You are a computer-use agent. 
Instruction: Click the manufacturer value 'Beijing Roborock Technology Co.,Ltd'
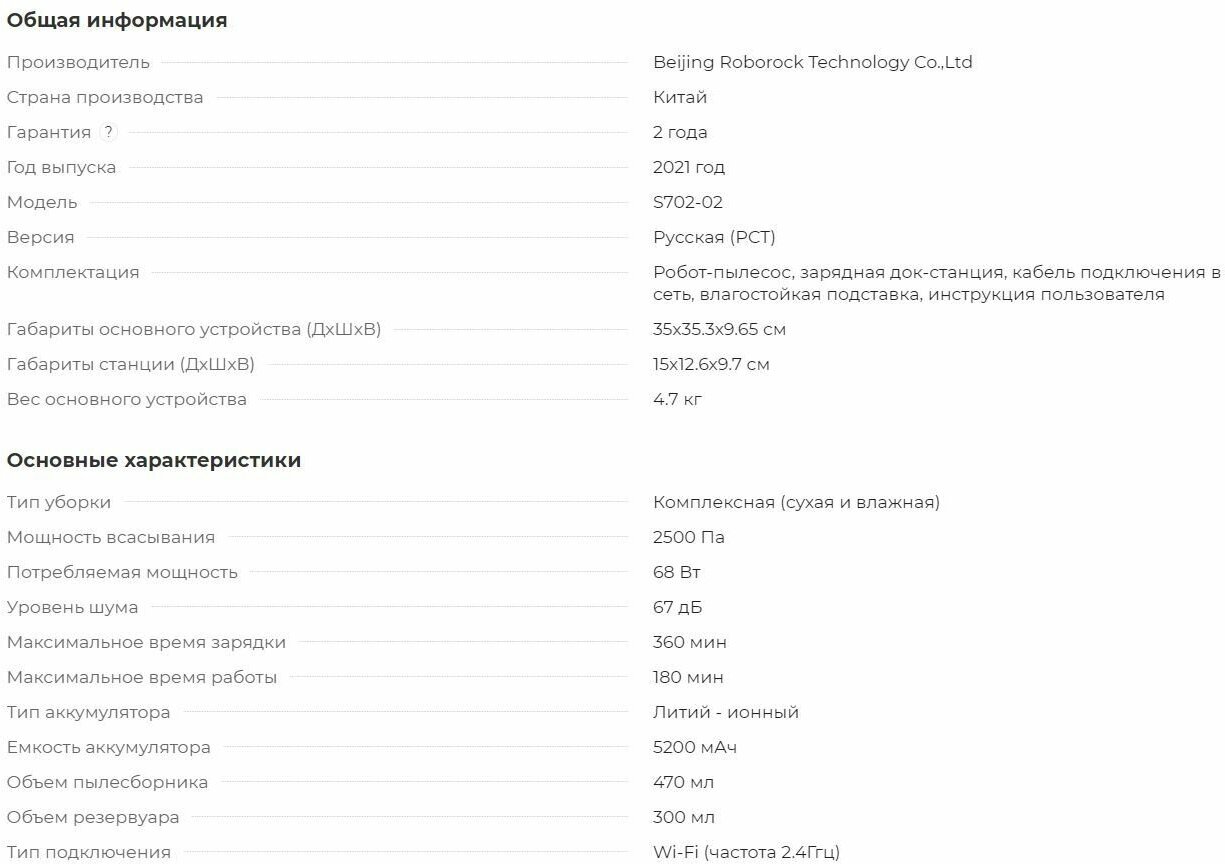[812, 62]
